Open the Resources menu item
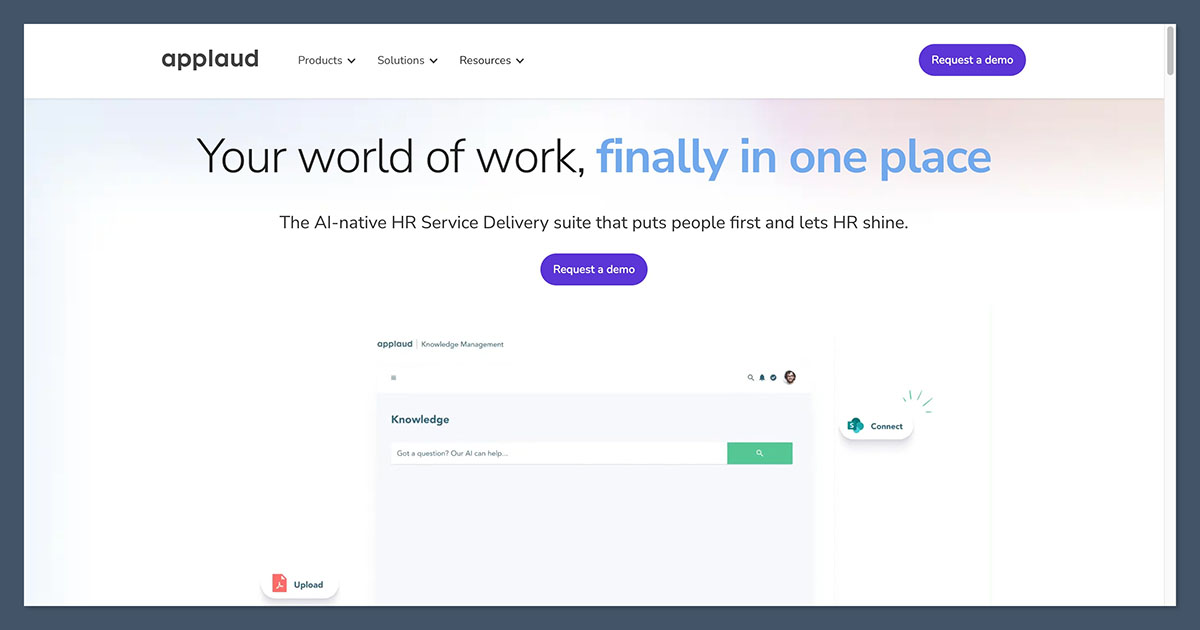This screenshot has width=1200, height=630. (x=485, y=60)
